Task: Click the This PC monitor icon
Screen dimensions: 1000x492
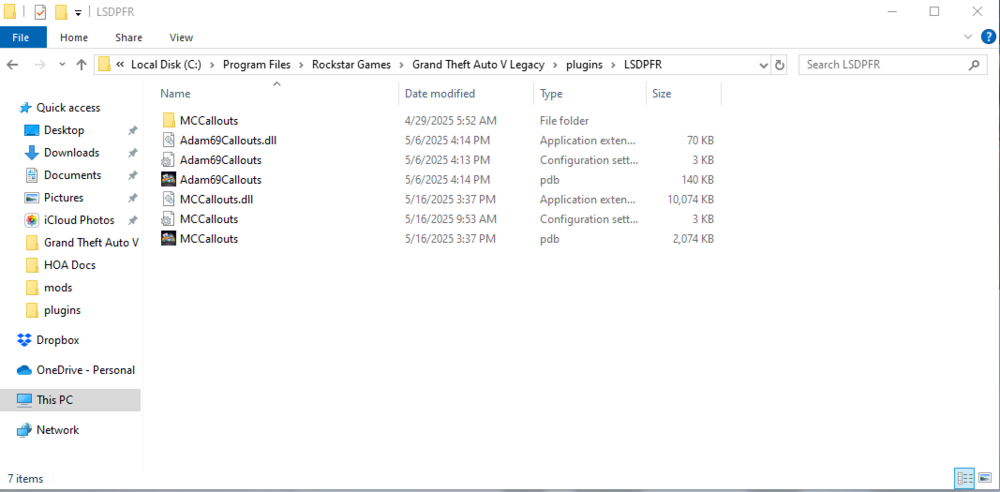Action: pyautogui.click(x=24, y=400)
